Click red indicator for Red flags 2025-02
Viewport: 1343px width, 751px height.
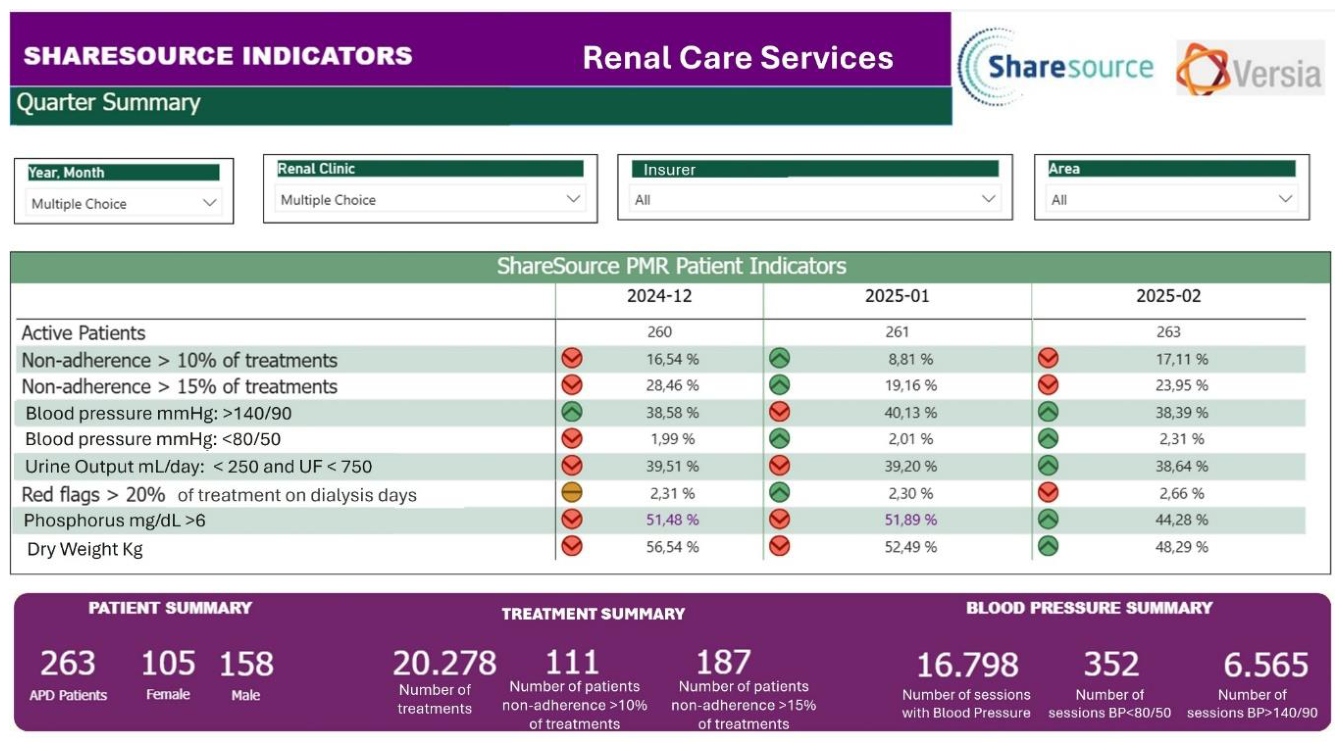(1048, 492)
